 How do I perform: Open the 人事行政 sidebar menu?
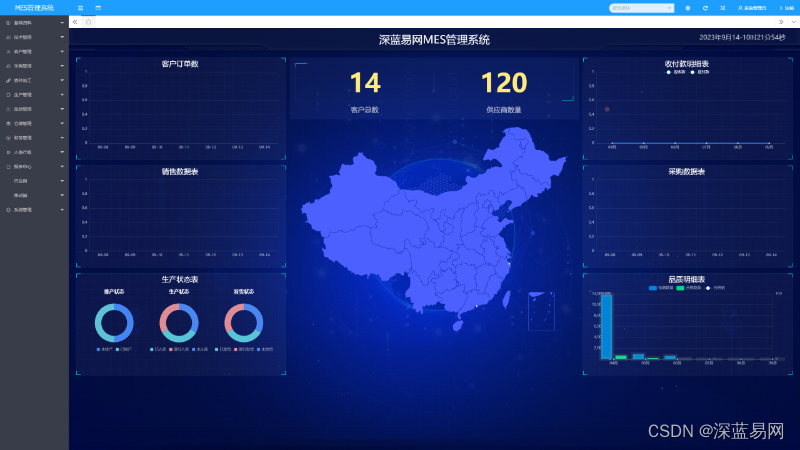[34, 152]
